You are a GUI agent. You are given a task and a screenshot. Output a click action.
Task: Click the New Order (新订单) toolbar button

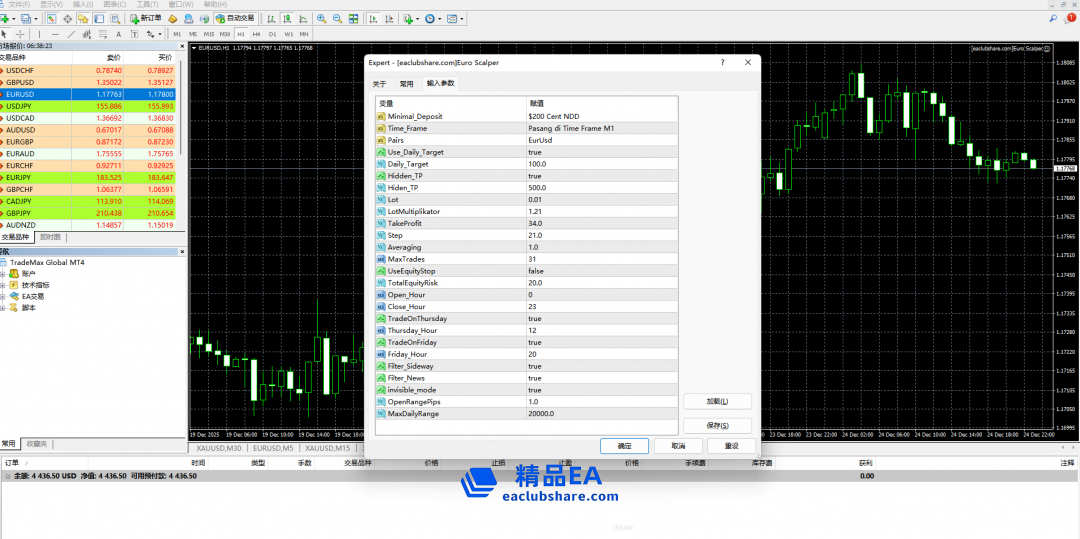(x=146, y=18)
